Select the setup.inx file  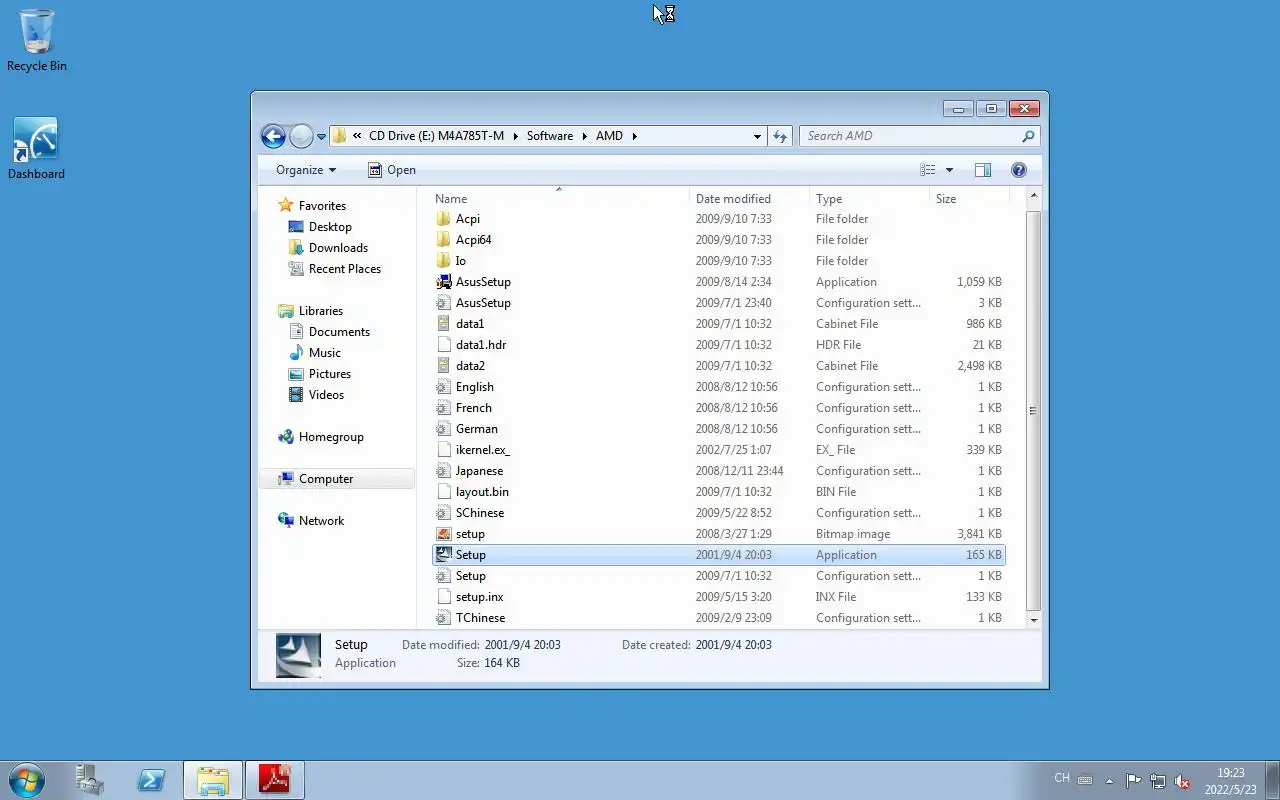[x=719, y=597]
